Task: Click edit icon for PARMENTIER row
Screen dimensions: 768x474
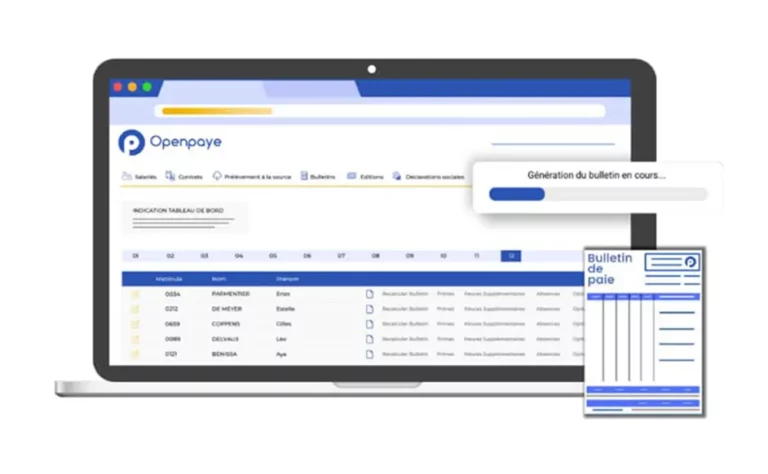Action: (135, 294)
